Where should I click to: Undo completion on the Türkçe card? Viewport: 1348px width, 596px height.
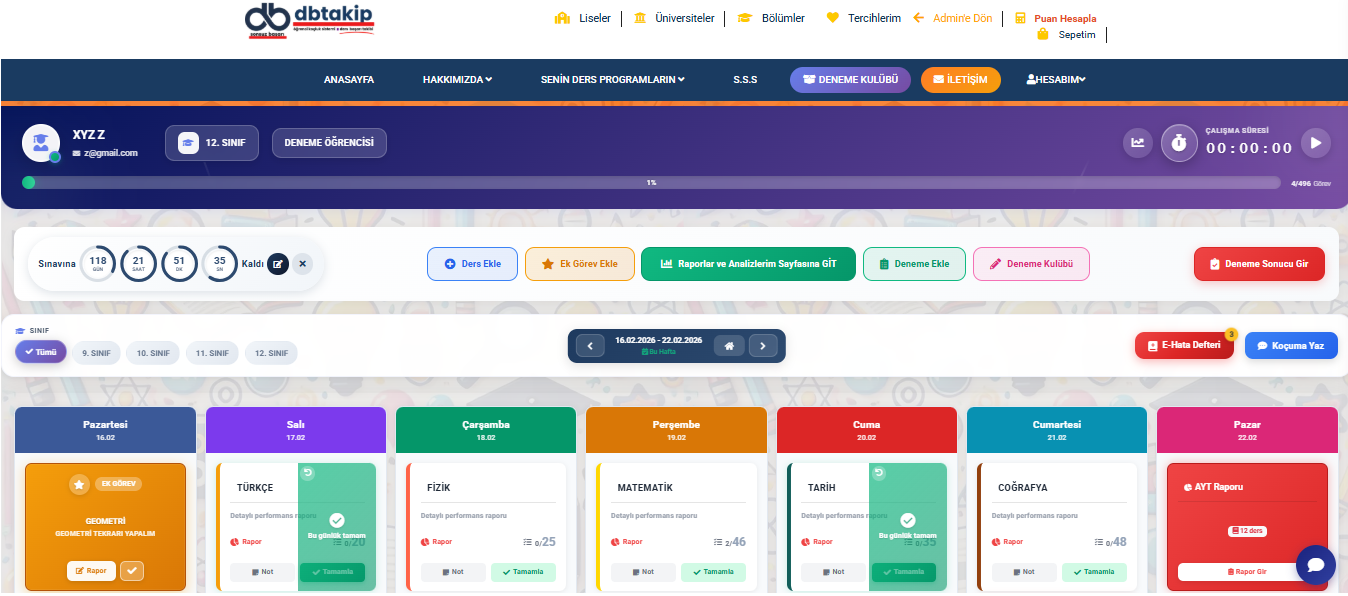(x=308, y=473)
